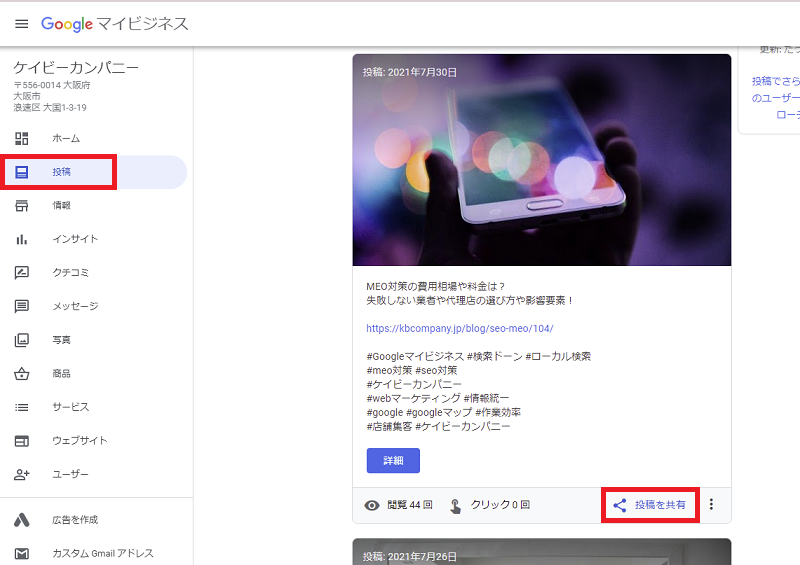Click the サービス list icon
Image resolution: width=800 pixels, height=565 pixels.
(x=21, y=407)
